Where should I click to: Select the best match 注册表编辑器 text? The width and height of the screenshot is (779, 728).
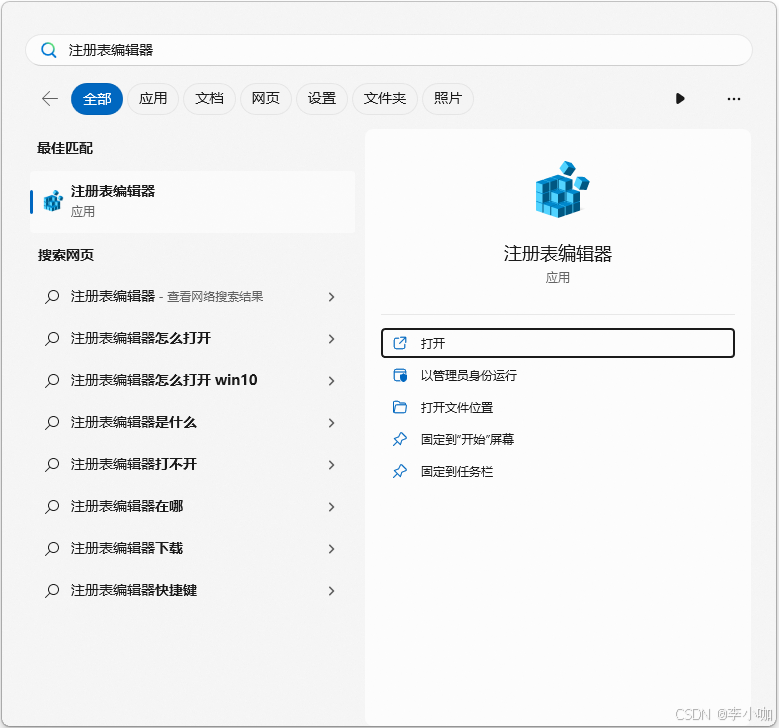tap(113, 191)
